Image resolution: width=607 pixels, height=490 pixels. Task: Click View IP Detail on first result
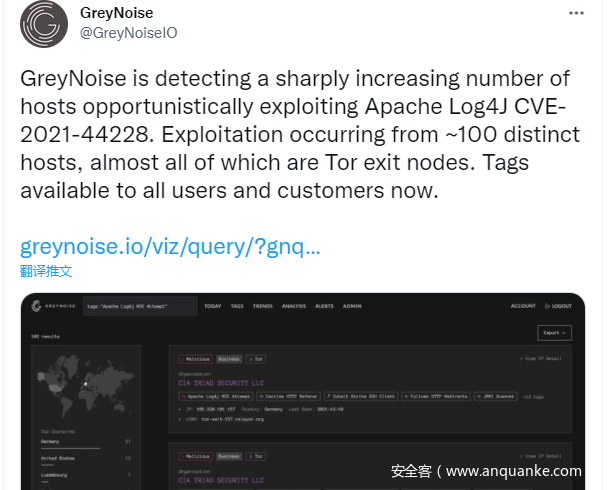(x=541, y=358)
